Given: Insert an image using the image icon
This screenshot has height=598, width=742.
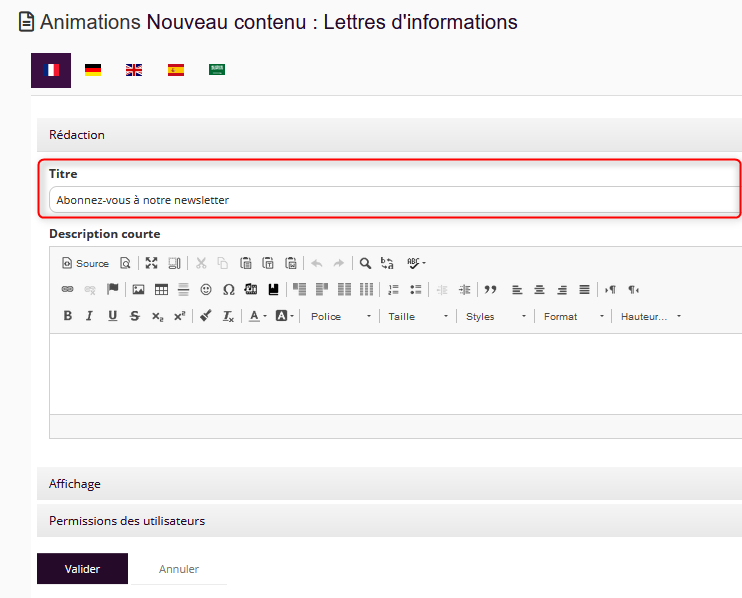Looking at the screenshot, I should click(x=138, y=289).
